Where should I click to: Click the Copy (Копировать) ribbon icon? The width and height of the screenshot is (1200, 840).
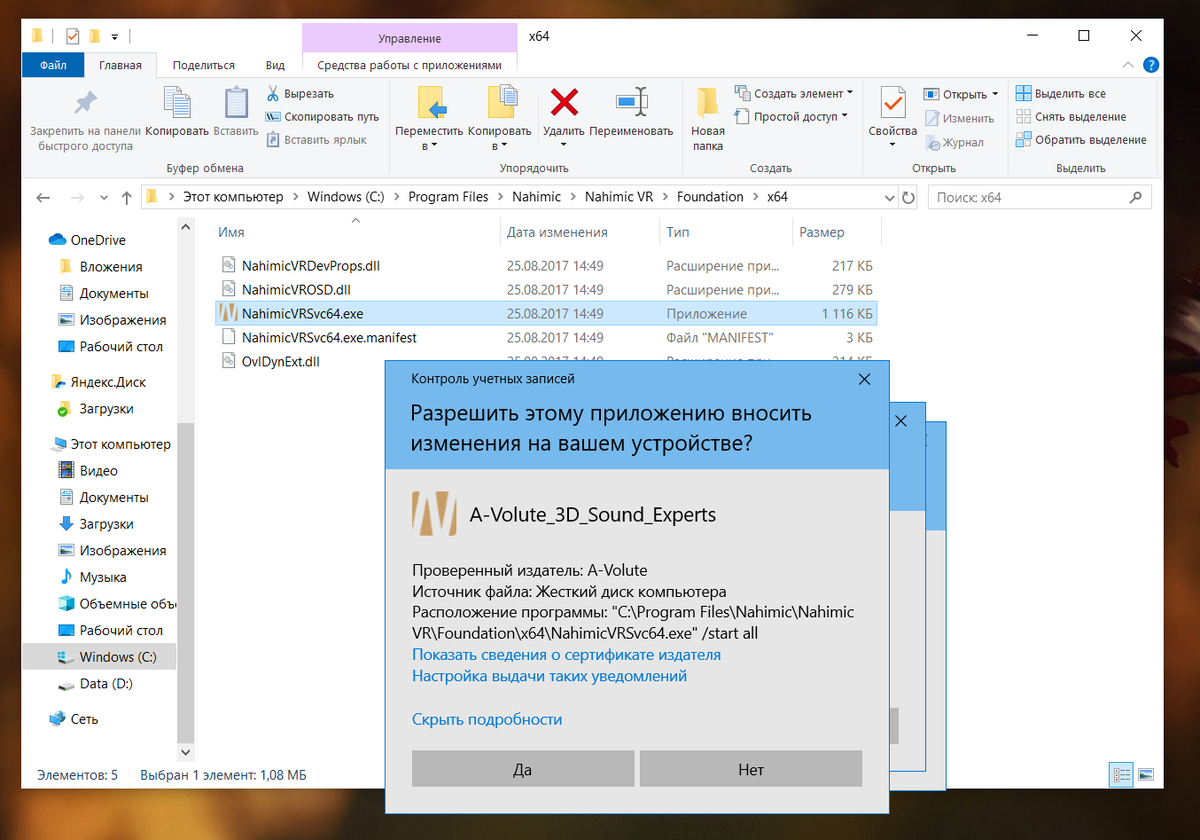[x=177, y=102]
